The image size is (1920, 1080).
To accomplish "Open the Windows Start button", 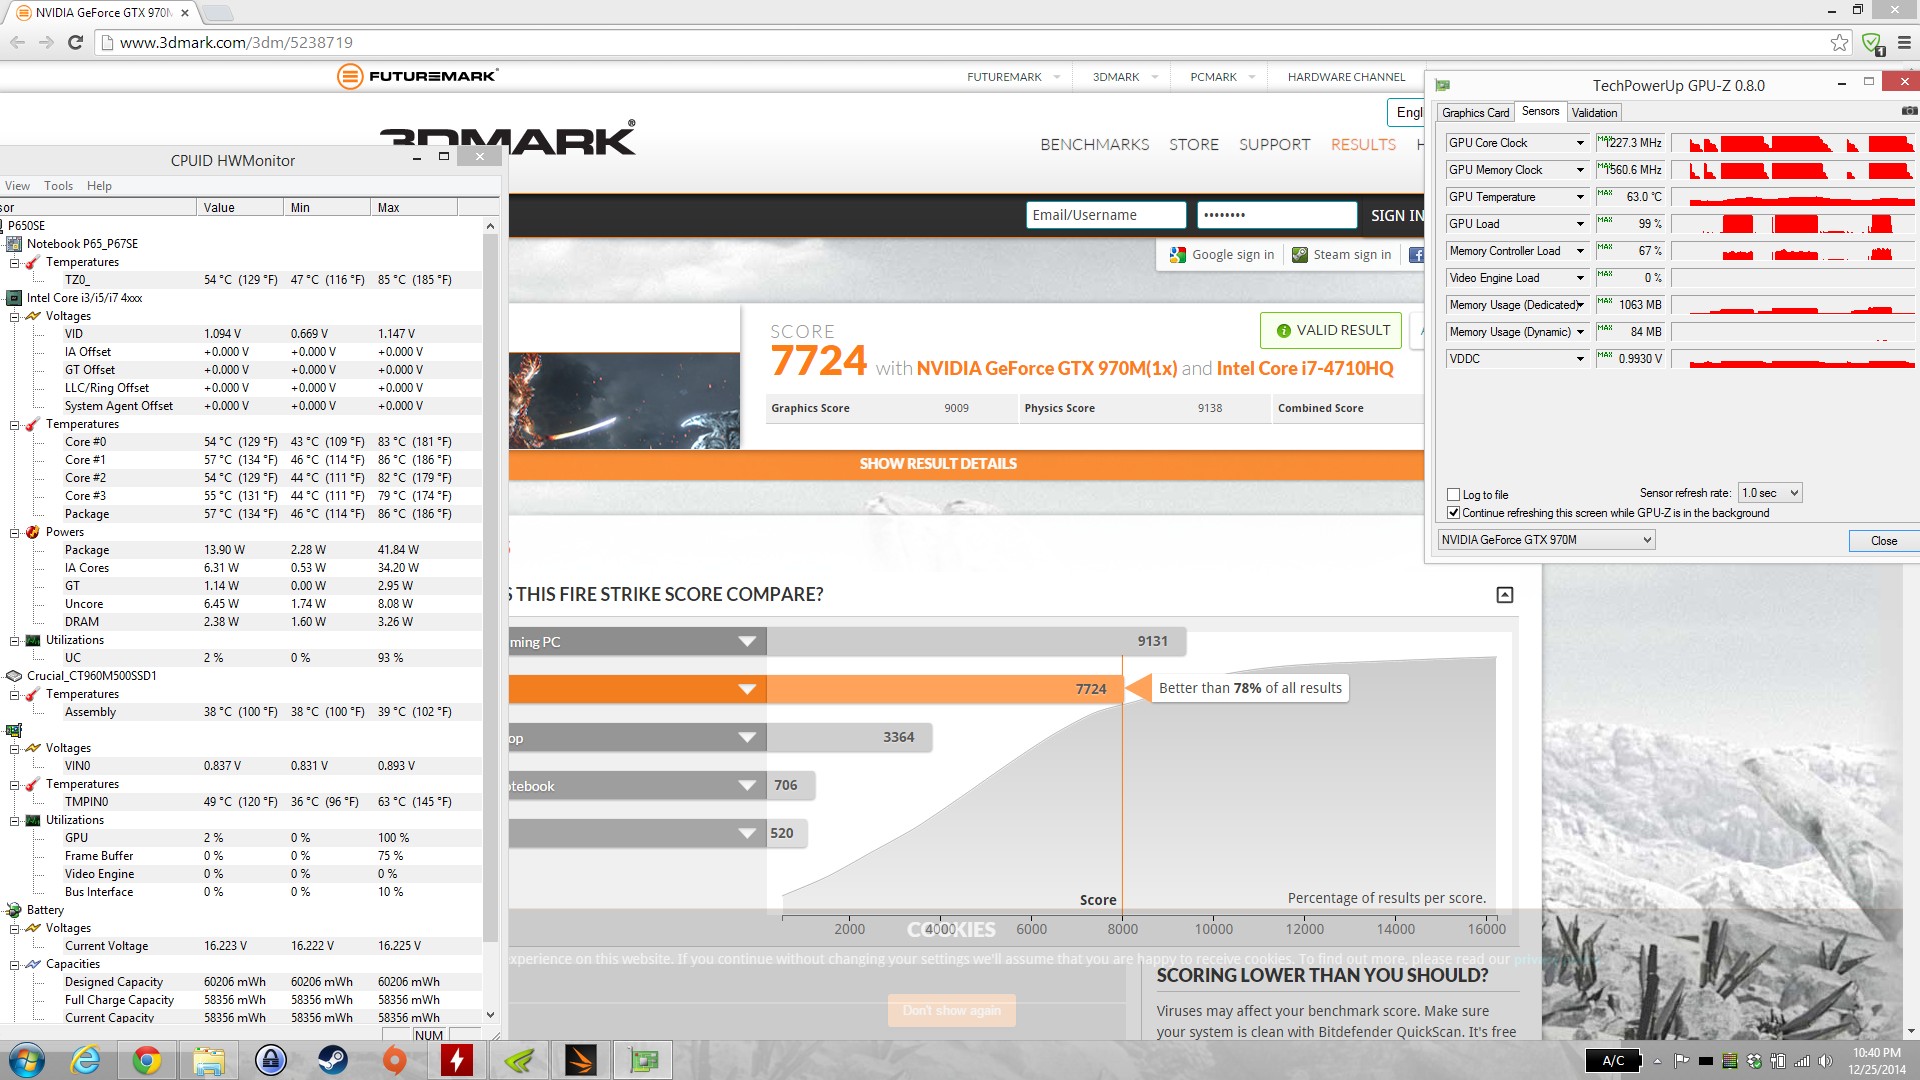I will click(26, 1060).
